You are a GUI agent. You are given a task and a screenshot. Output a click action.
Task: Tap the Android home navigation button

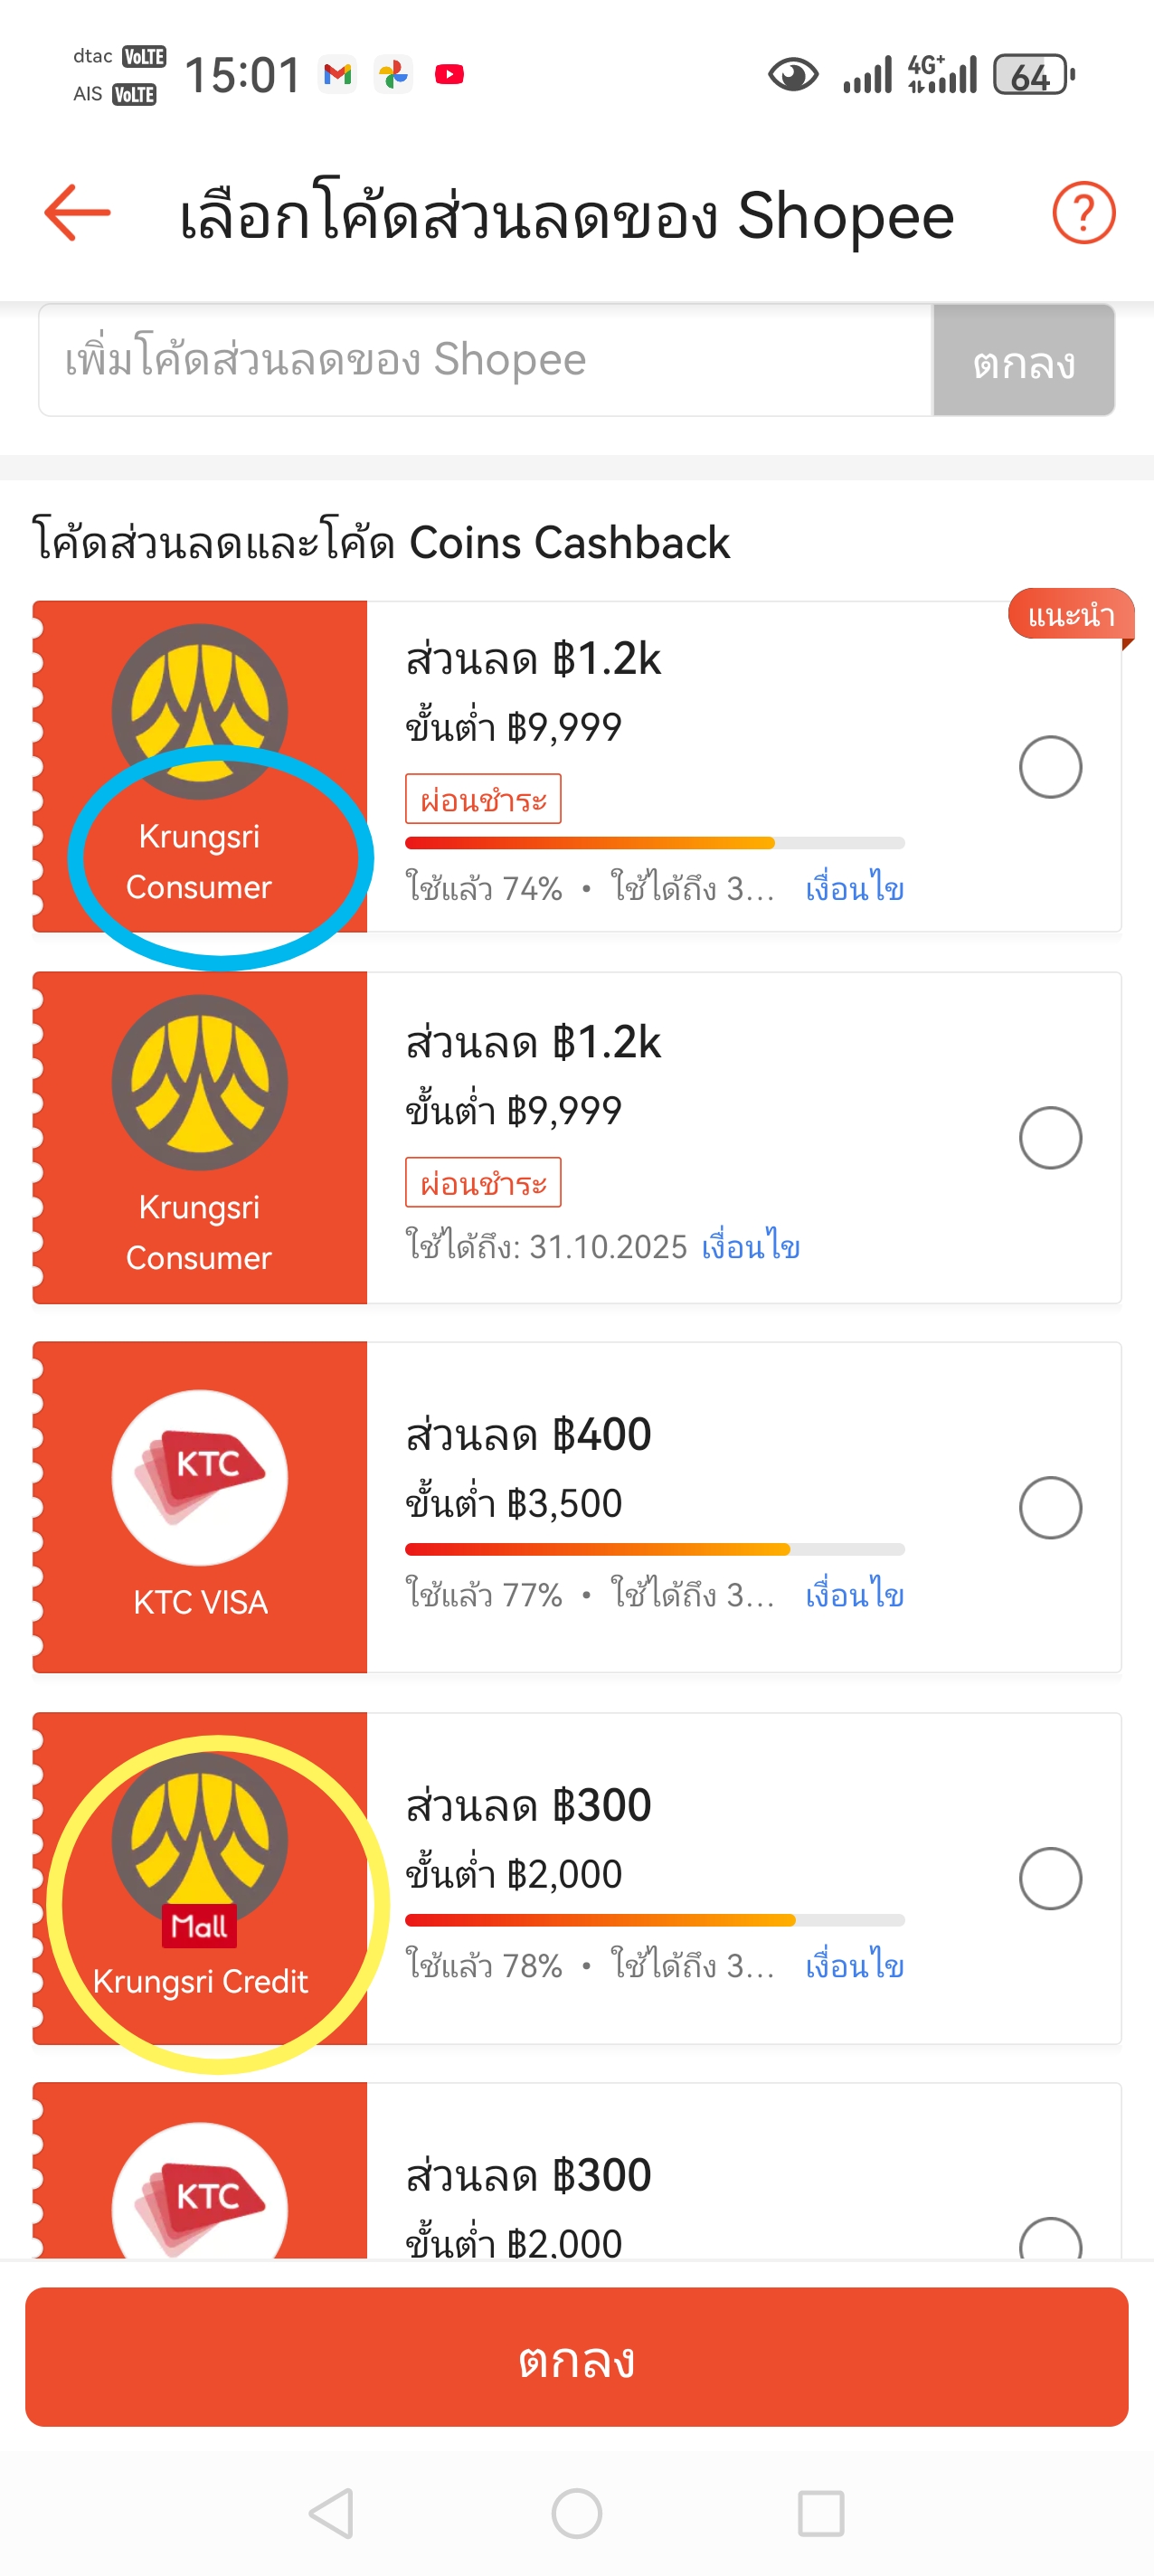tap(577, 2512)
